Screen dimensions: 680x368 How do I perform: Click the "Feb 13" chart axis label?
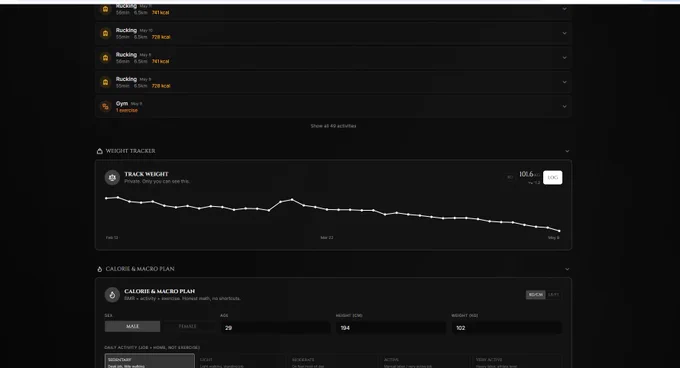pos(112,238)
